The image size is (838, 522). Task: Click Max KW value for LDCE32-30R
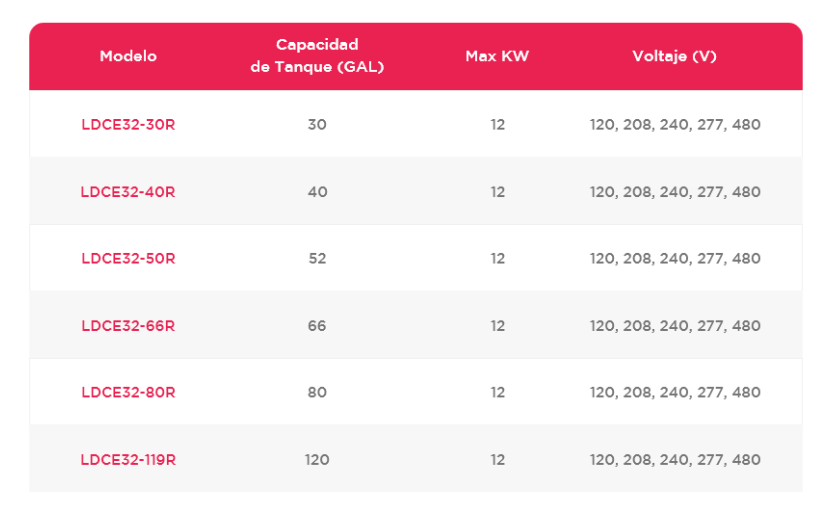498,124
